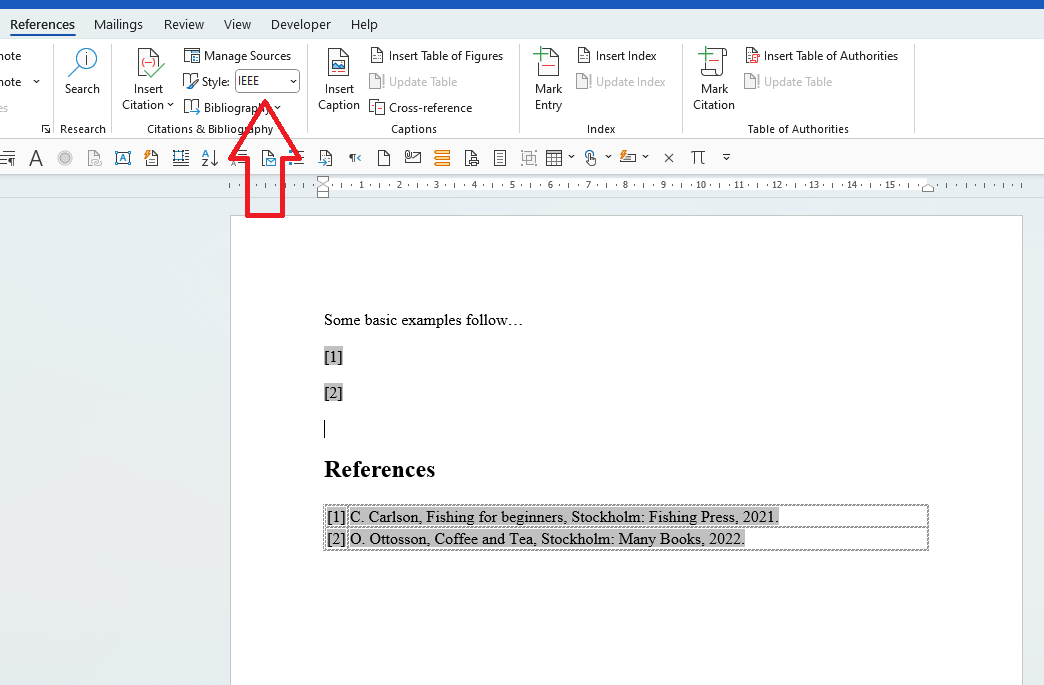Open the Research Search tool
The width and height of the screenshot is (1044, 685).
83,72
